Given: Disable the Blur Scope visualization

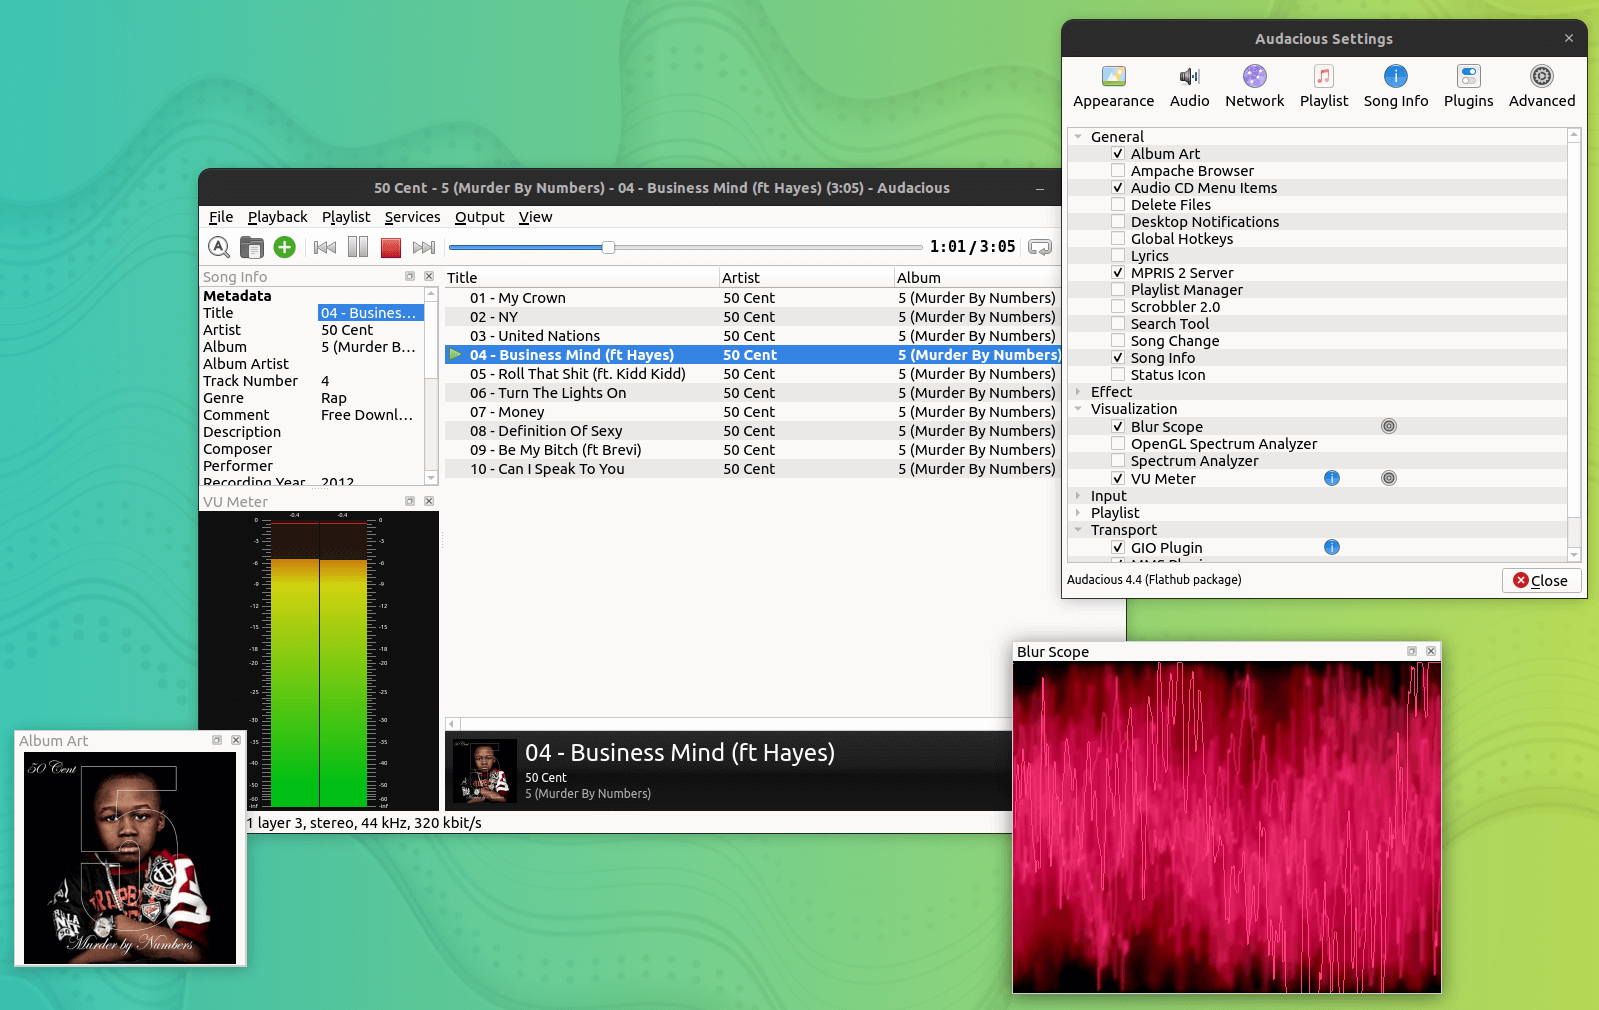Looking at the screenshot, I should pyautogui.click(x=1118, y=427).
